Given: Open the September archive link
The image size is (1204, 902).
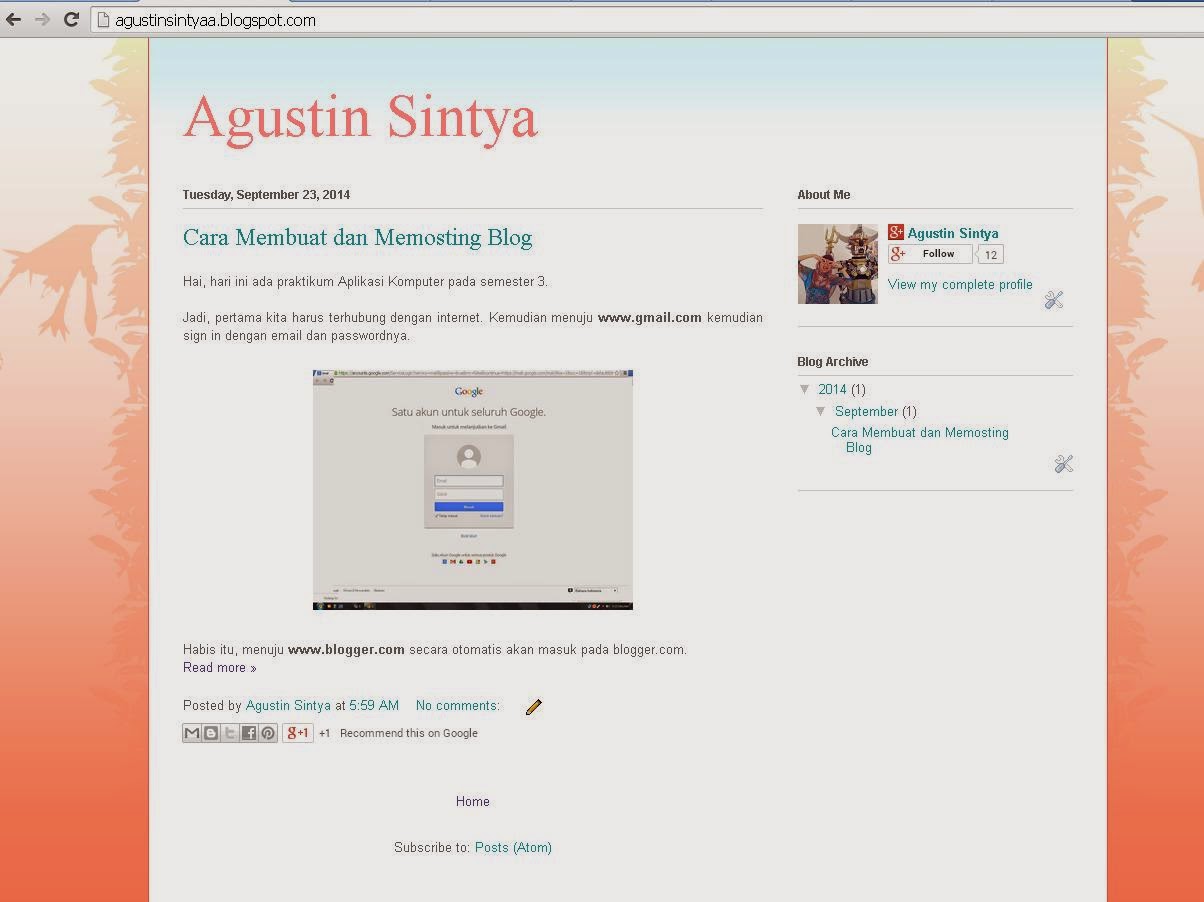Looking at the screenshot, I should click(866, 412).
